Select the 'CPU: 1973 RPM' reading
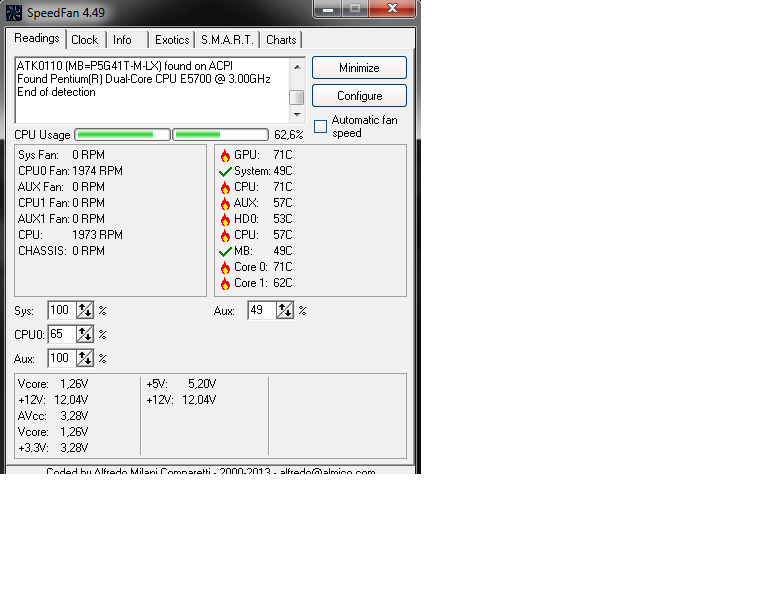768x614 pixels. (71, 235)
